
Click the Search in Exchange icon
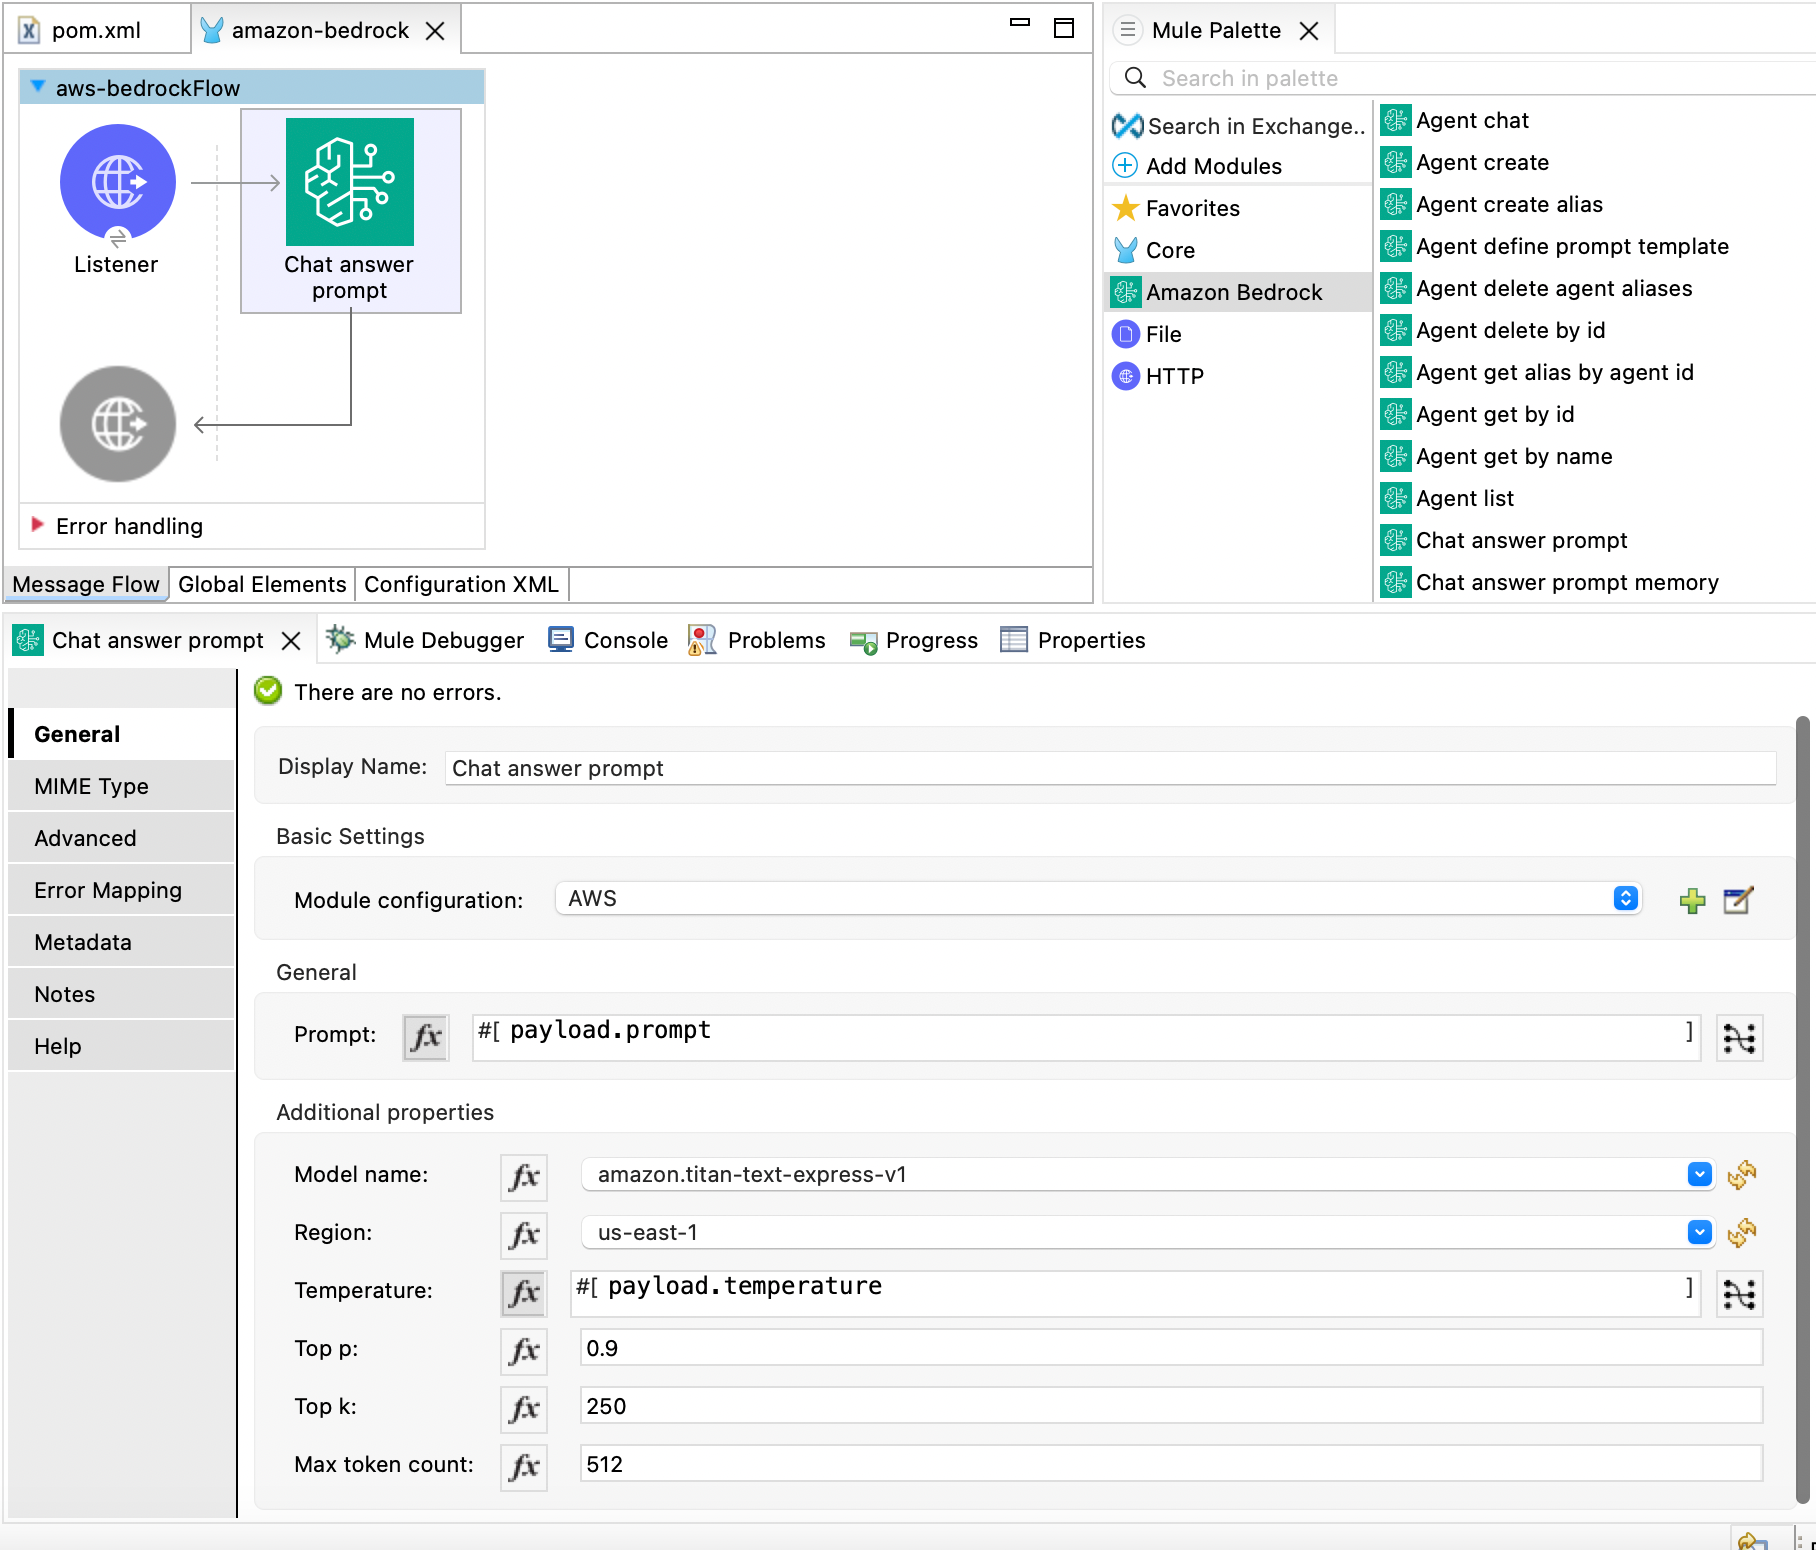point(1127,126)
